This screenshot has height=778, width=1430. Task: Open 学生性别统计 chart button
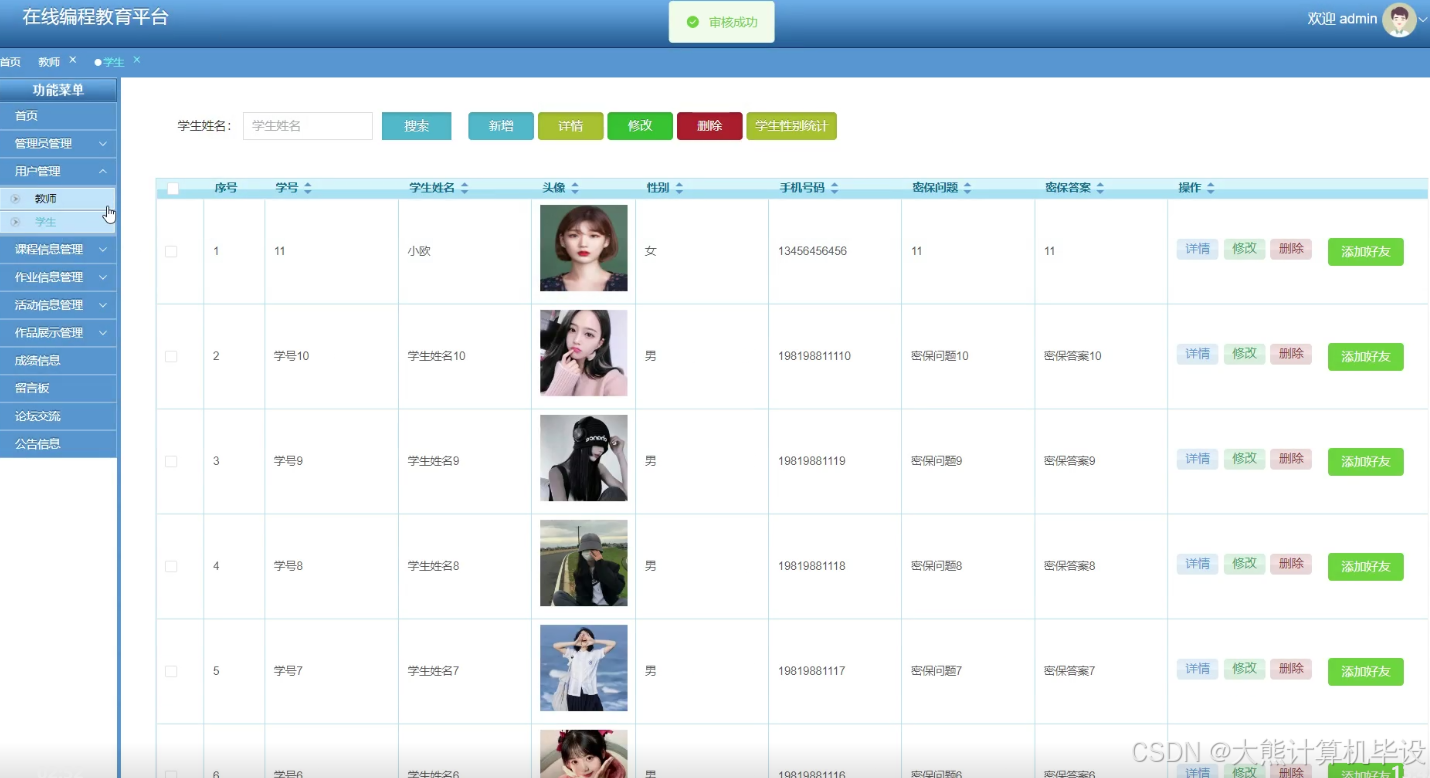pyautogui.click(x=791, y=126)
